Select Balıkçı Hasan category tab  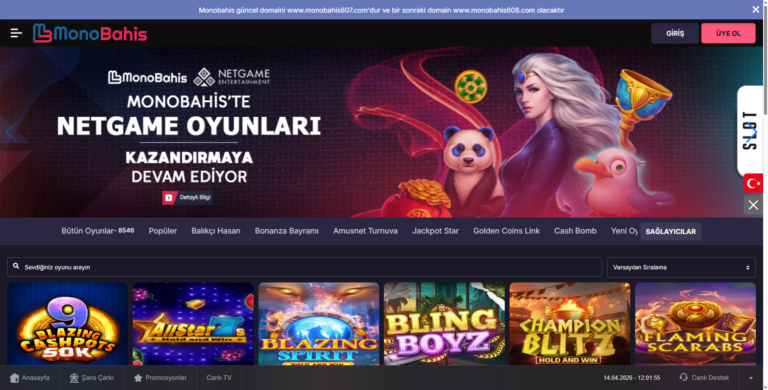click(216, 231)
